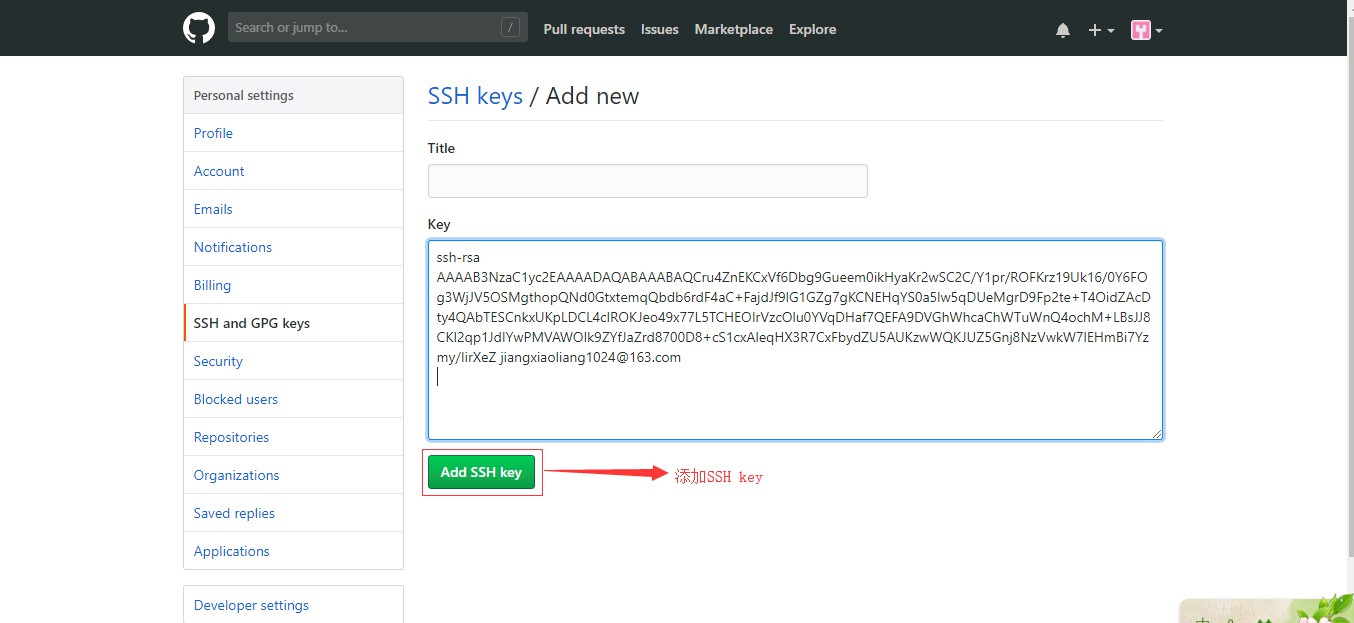Click the GitHub octocat logo

199,28
